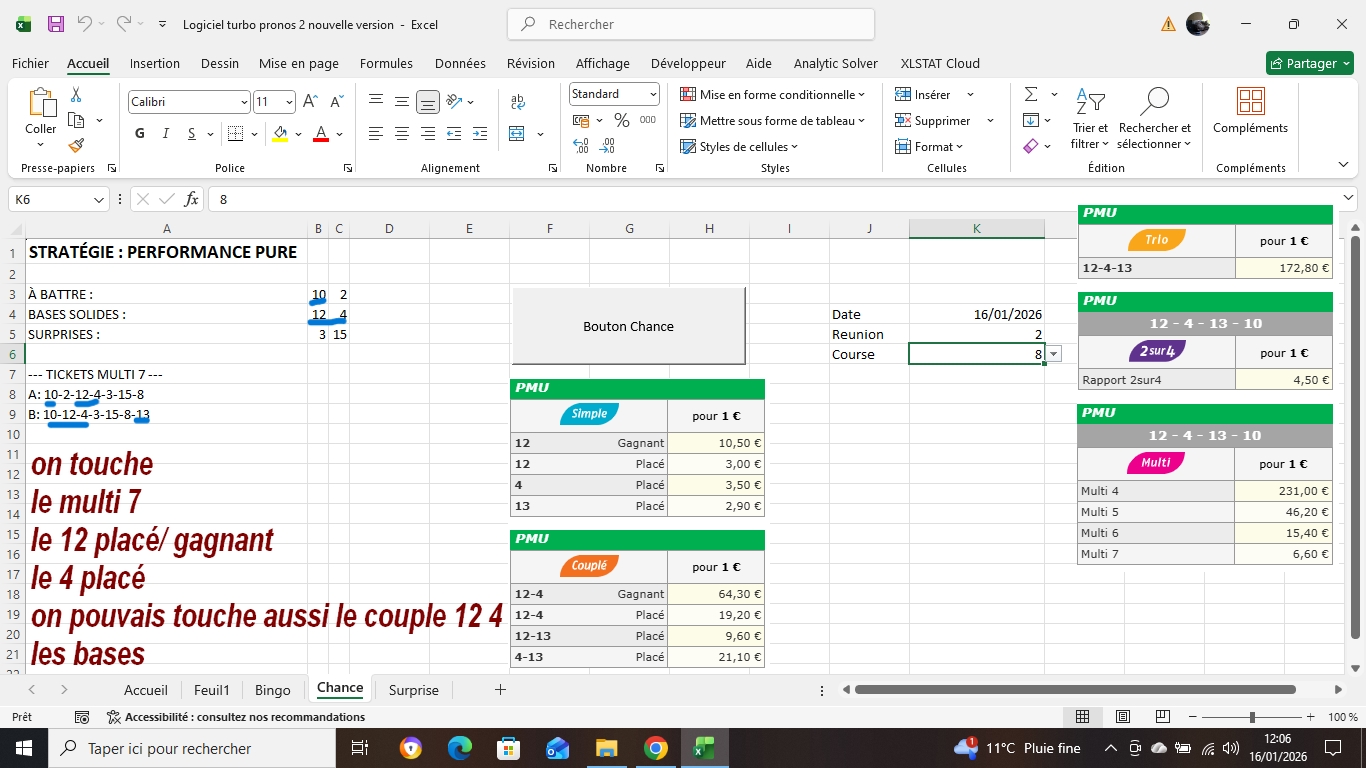
Task: Click the accounting number format icon
Action: click(x=581, y=120)
